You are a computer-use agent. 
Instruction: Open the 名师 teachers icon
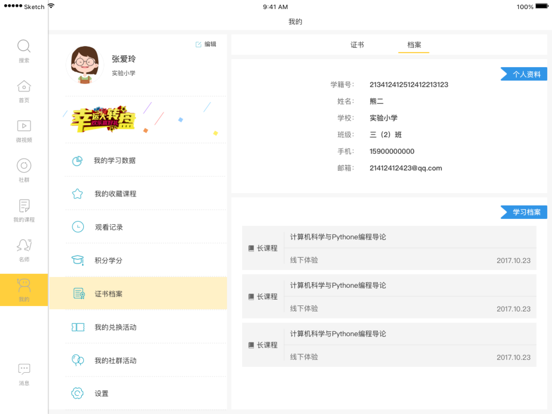coord(24,245)
